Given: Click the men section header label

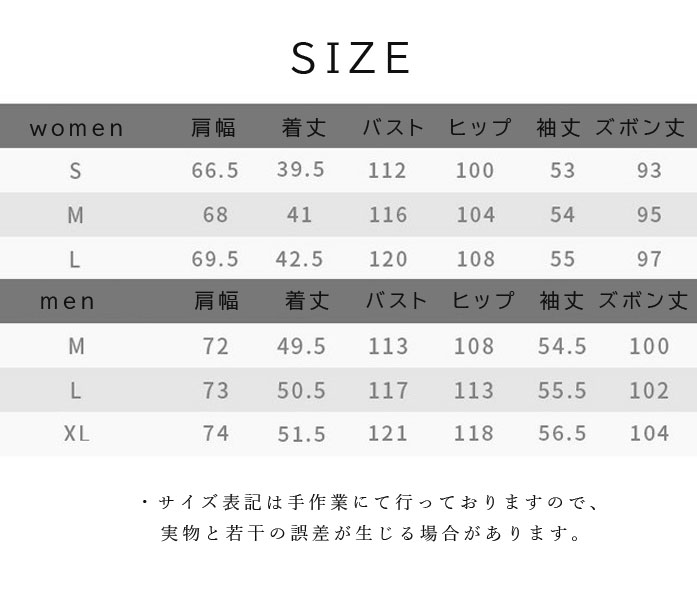Looking at the screenshot, I should point(68,301).
